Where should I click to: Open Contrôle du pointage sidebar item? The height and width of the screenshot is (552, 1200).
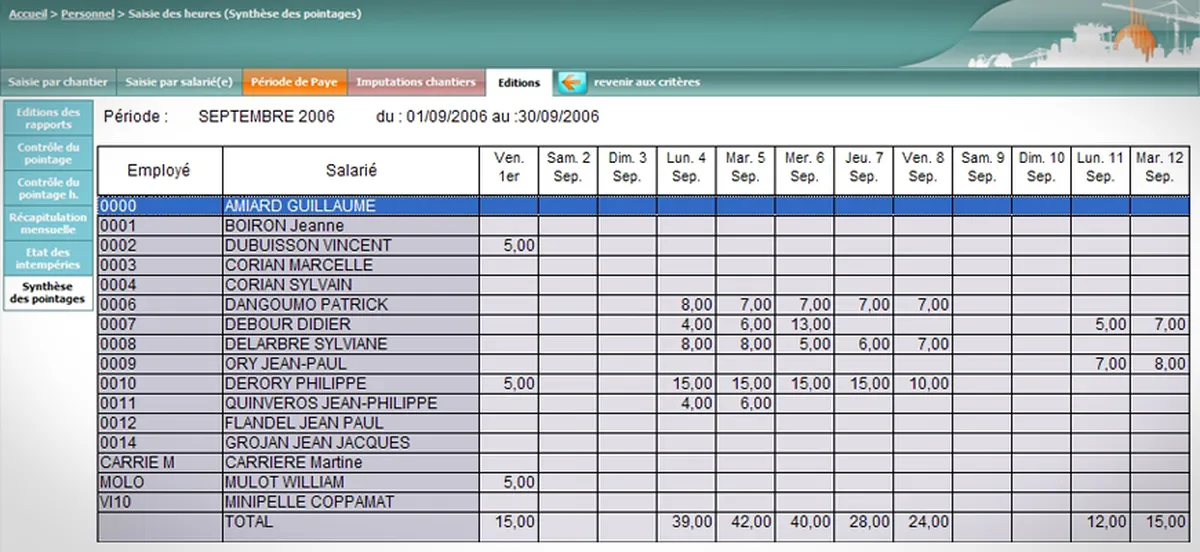coord(48,153)
